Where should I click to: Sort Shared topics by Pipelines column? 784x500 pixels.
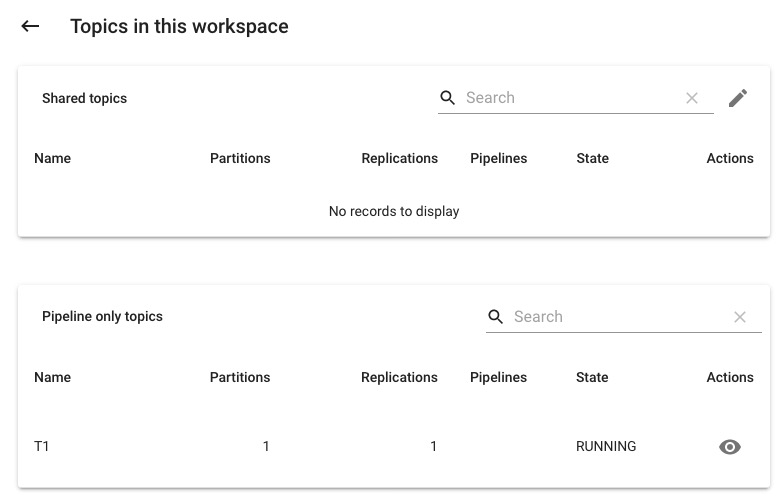(x=498, y=158)
